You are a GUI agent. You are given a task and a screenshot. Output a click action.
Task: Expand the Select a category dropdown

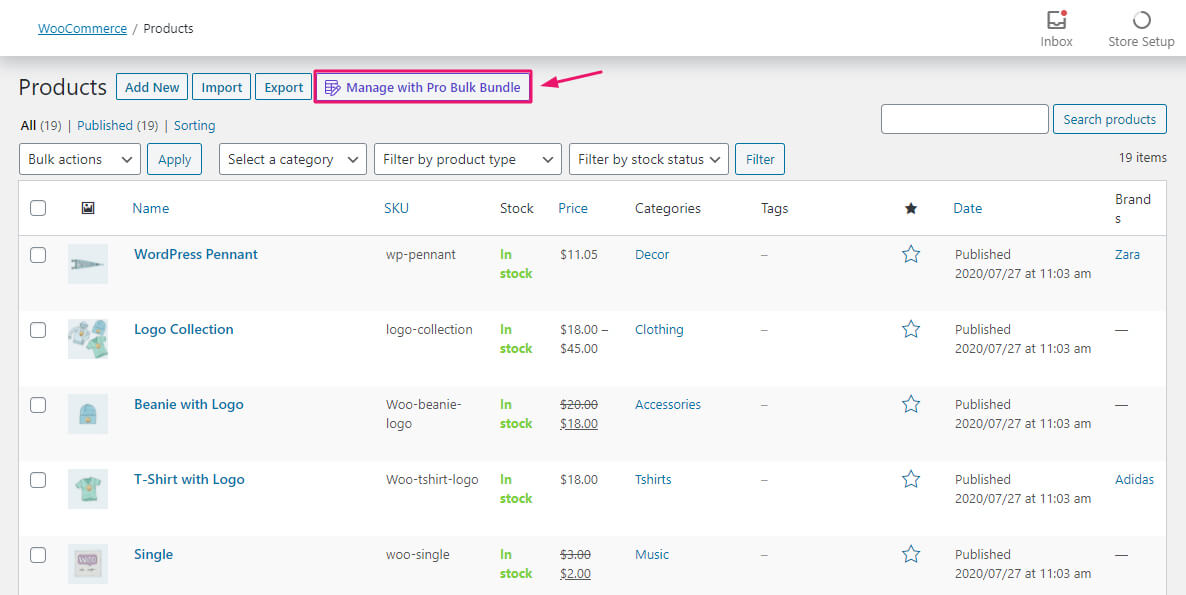[293, 159]
